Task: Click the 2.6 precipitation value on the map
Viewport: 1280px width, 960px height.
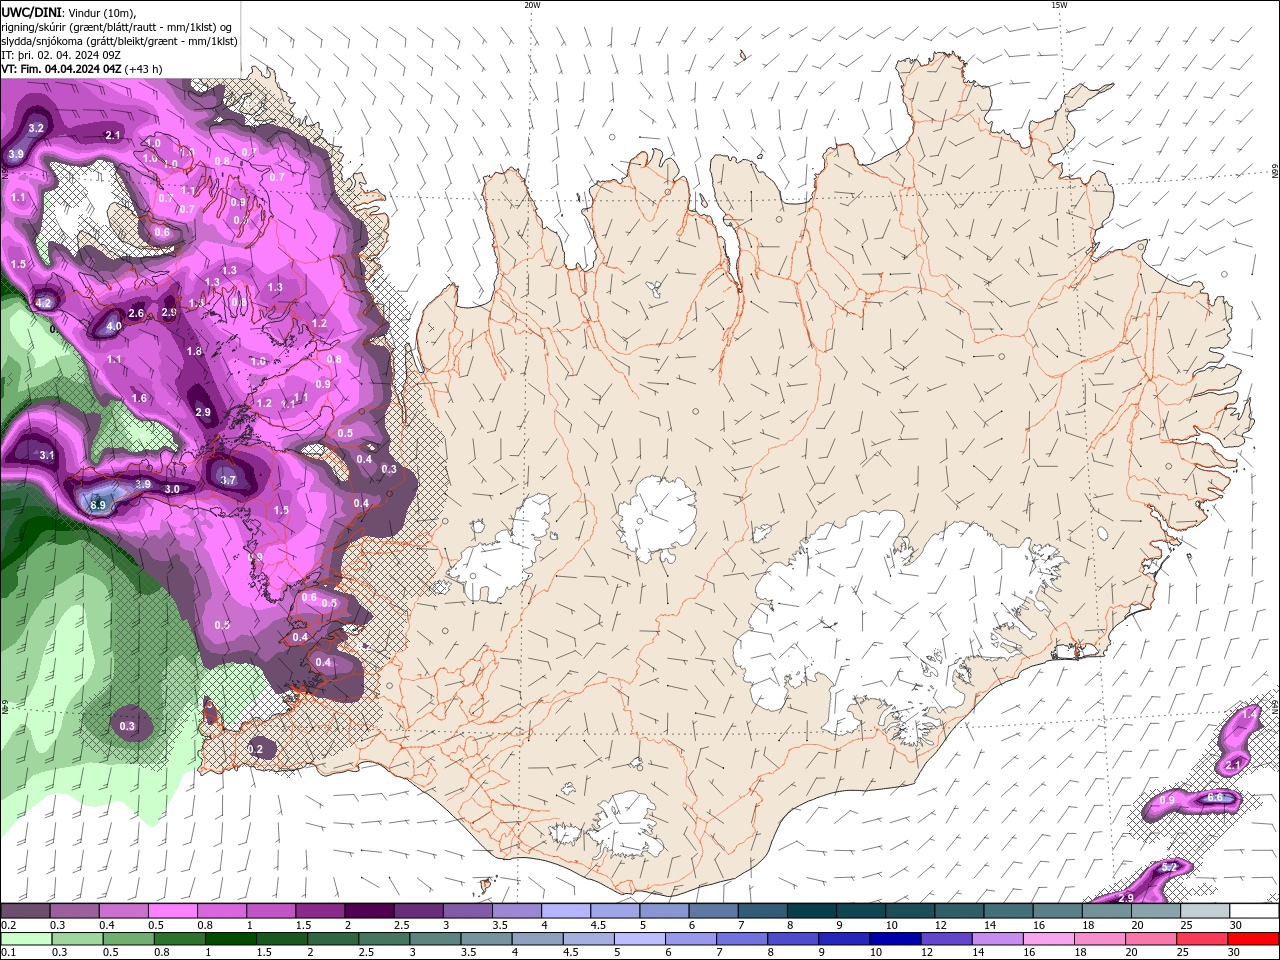Action: [137, 313]
